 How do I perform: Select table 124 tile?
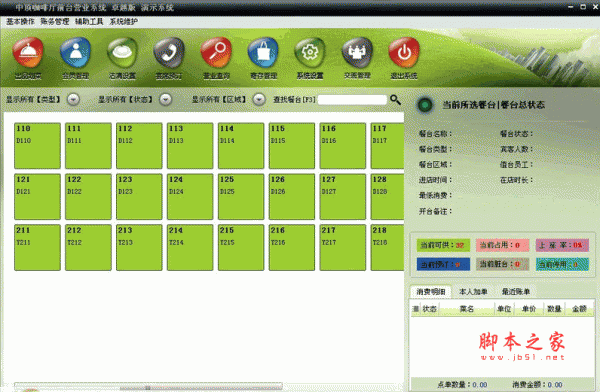point(190,196)
